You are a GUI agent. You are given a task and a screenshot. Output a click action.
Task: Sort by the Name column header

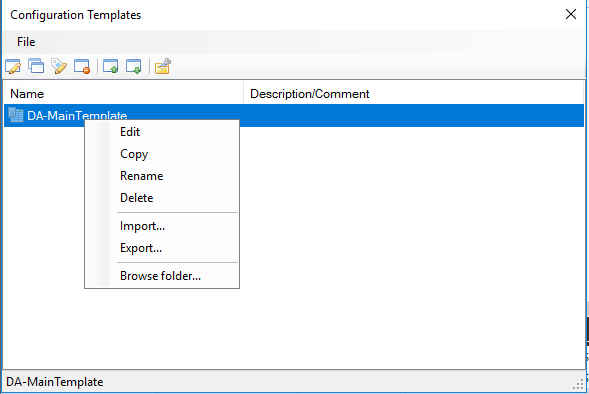(123, 94)
